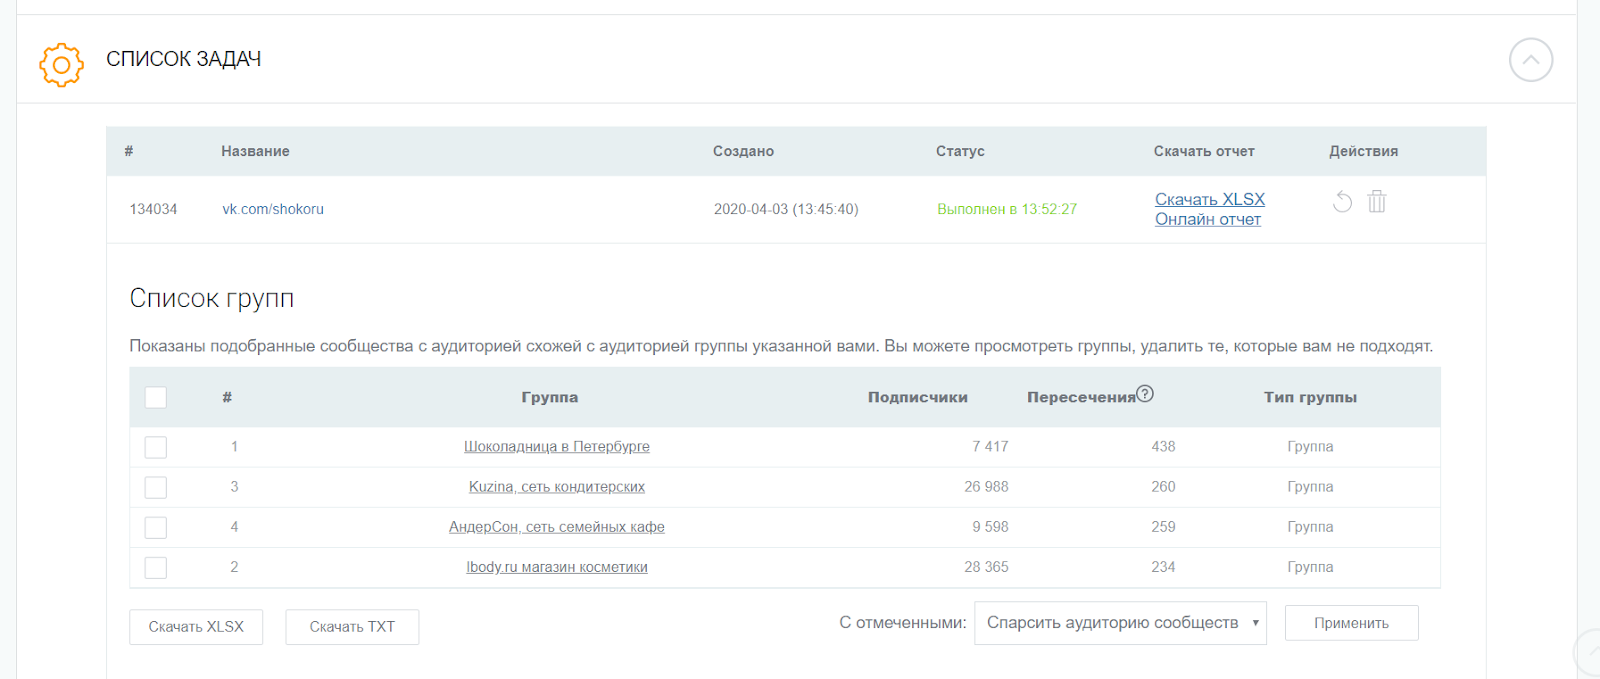Open the vk.com/shokoru task name
Image resolution: width=1600 pixels, height=679 pixels.
tap(273, 209)
